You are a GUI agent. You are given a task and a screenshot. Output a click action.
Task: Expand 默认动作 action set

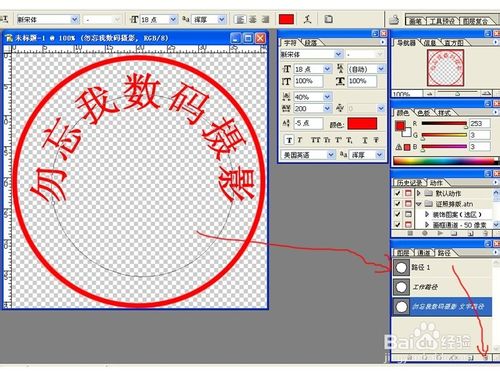(x=419, y=193)
